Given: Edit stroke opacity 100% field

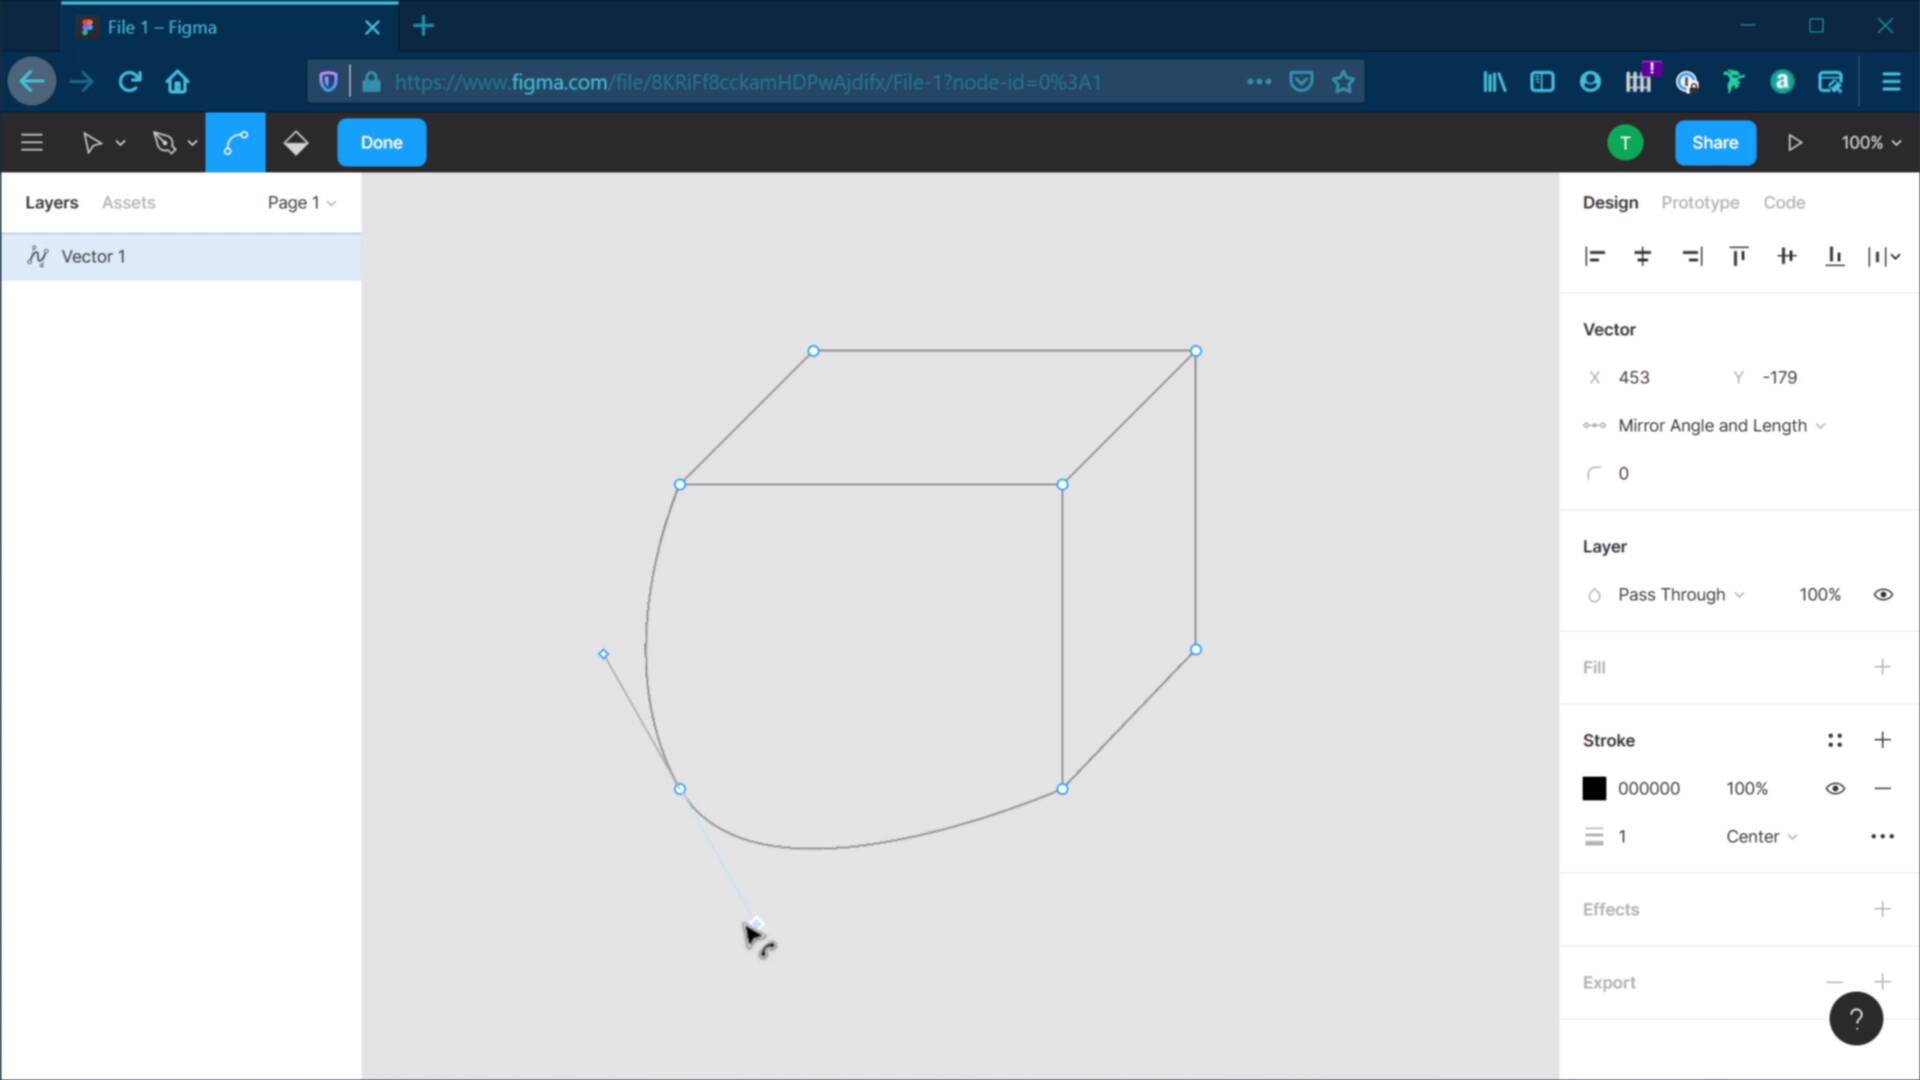Looking at the screenshot, I should pos(1747,788).
